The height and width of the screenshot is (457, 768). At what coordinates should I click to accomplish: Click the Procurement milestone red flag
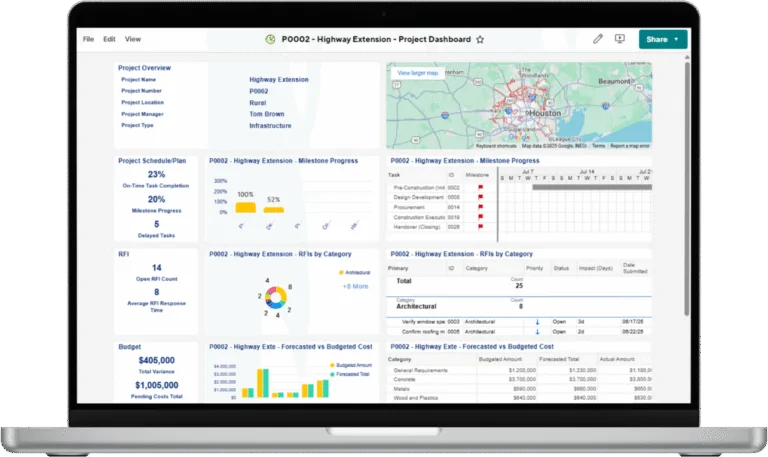(480, 207)
